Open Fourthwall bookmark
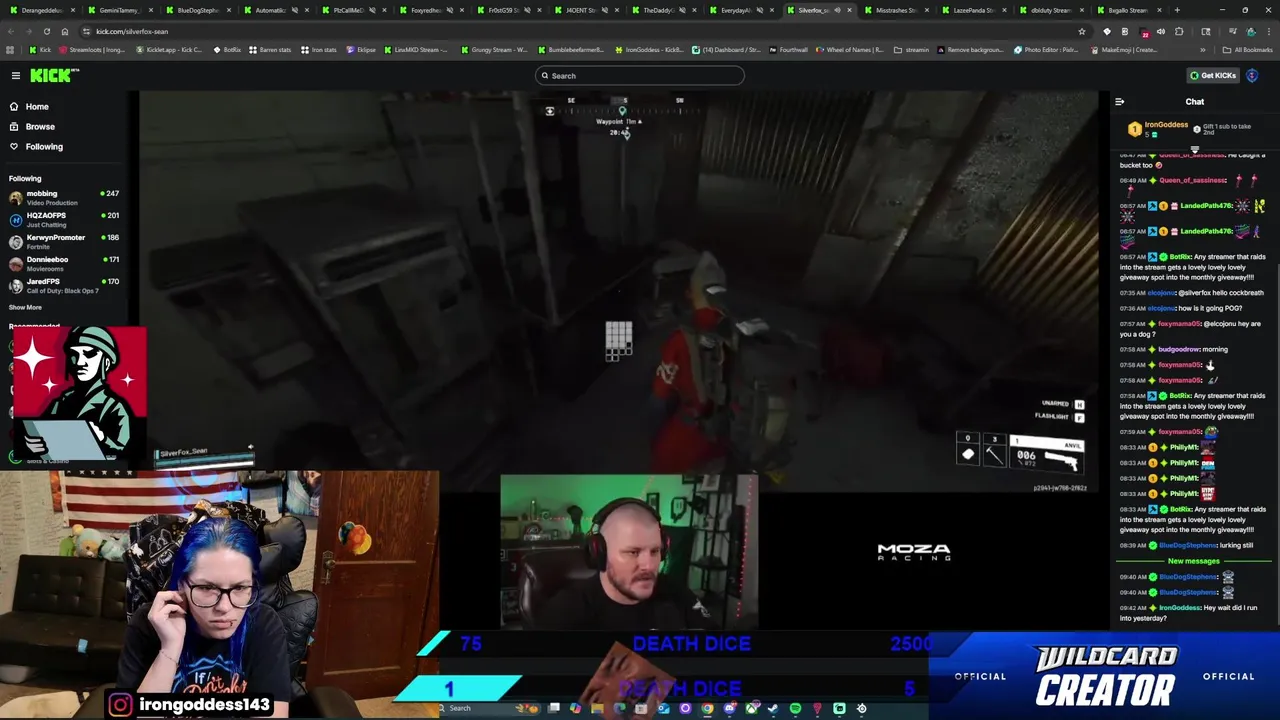1280x720 pixels. click(788, 50)
